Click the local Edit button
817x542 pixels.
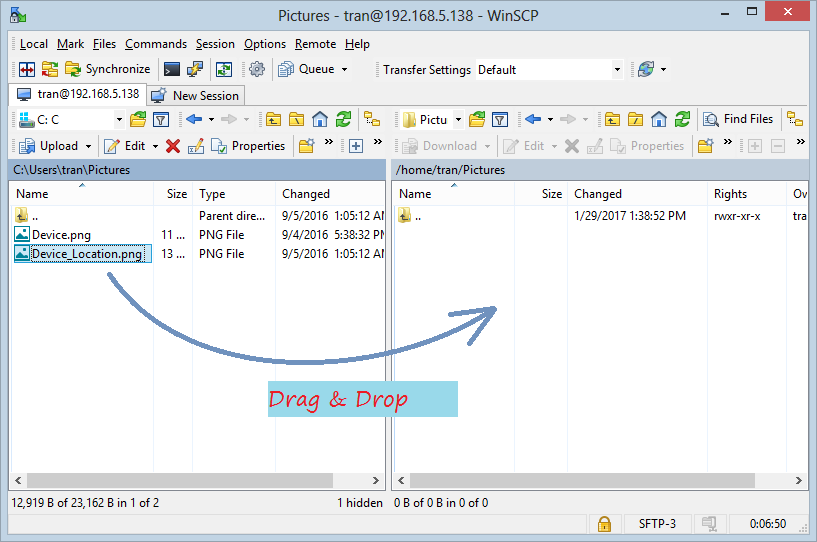[x=125, y=146]
